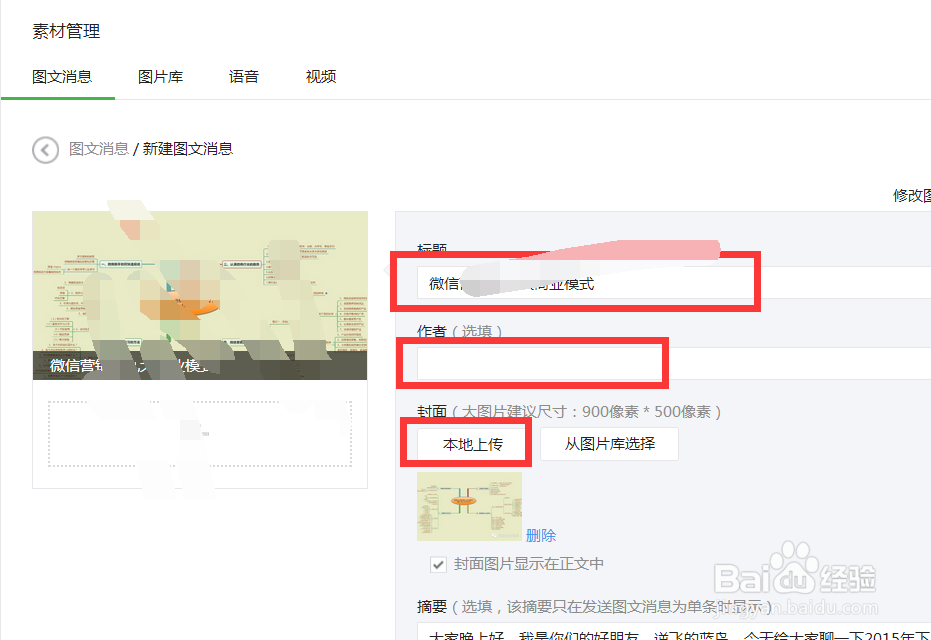Select the uploaded cover image thumbnail

[x=469, y=506]
